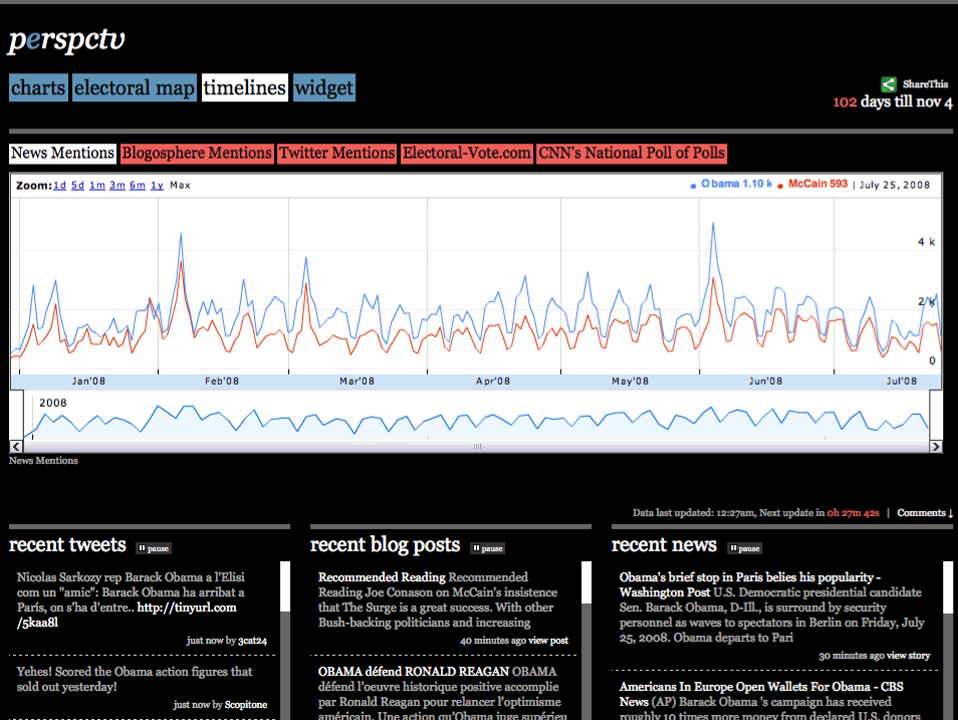Pause the recent news feed
Screen dimensions: 958x720
745,548
